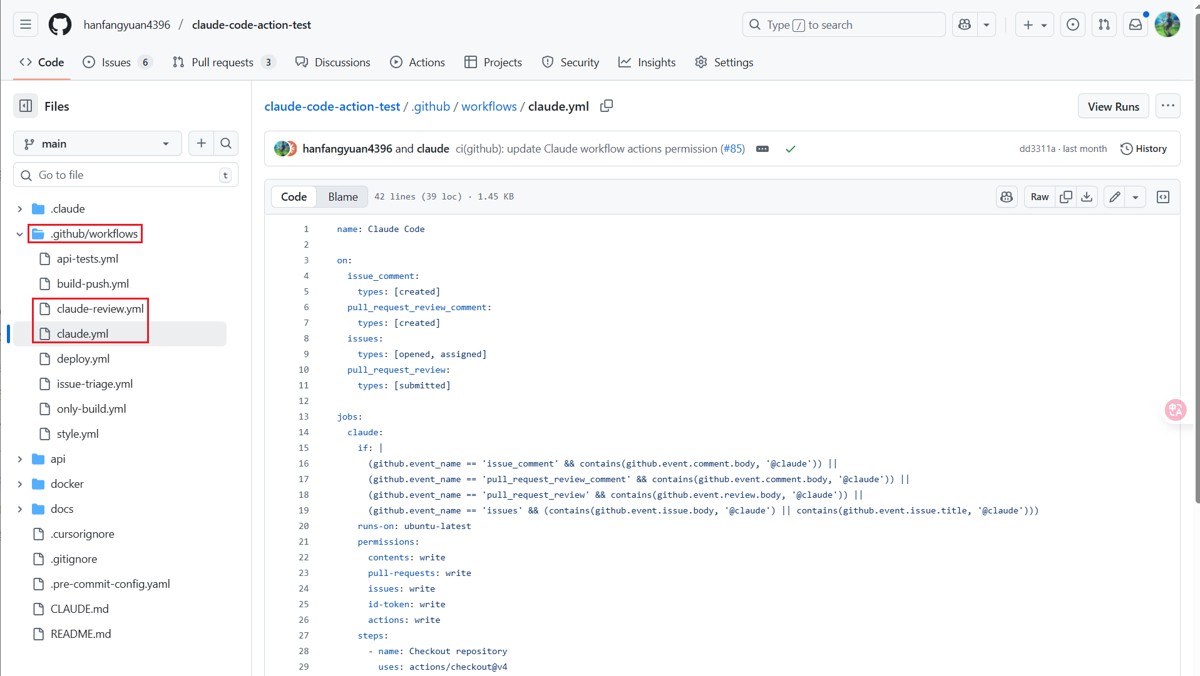Open file History

click(x=1143, y=149)
